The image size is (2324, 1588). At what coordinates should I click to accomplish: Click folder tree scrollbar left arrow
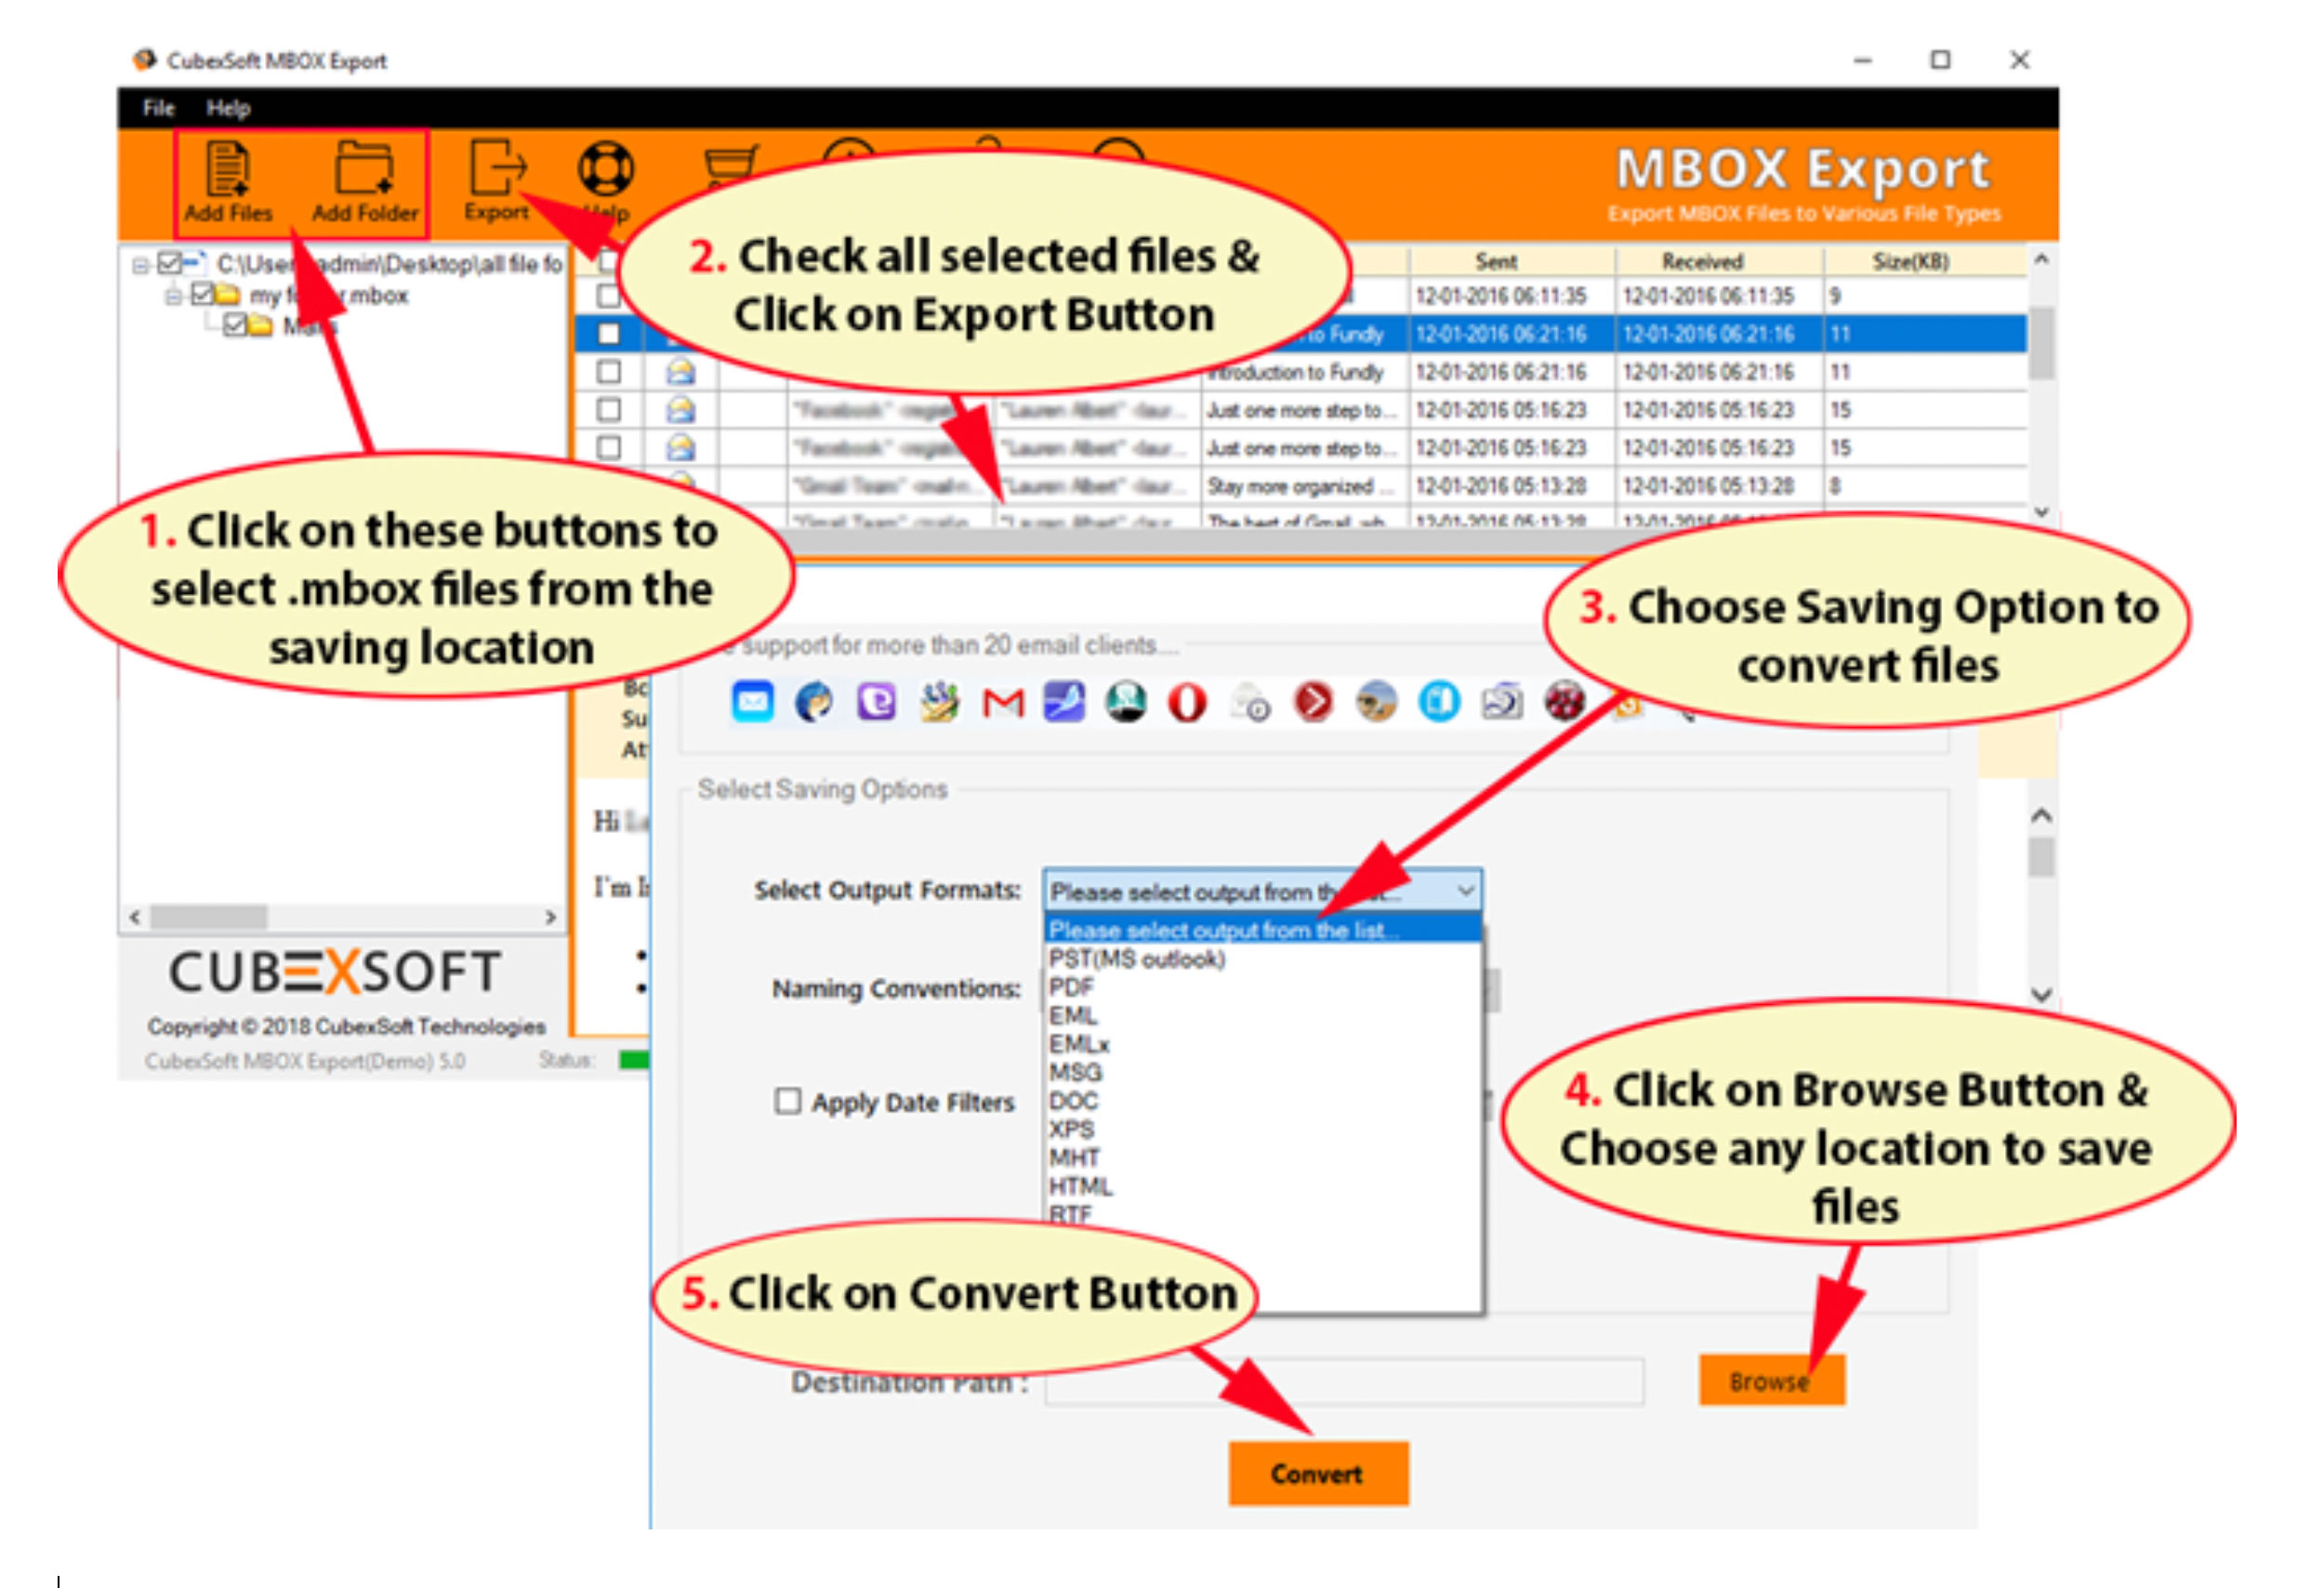pyautogui.click(x=136, y=917)
